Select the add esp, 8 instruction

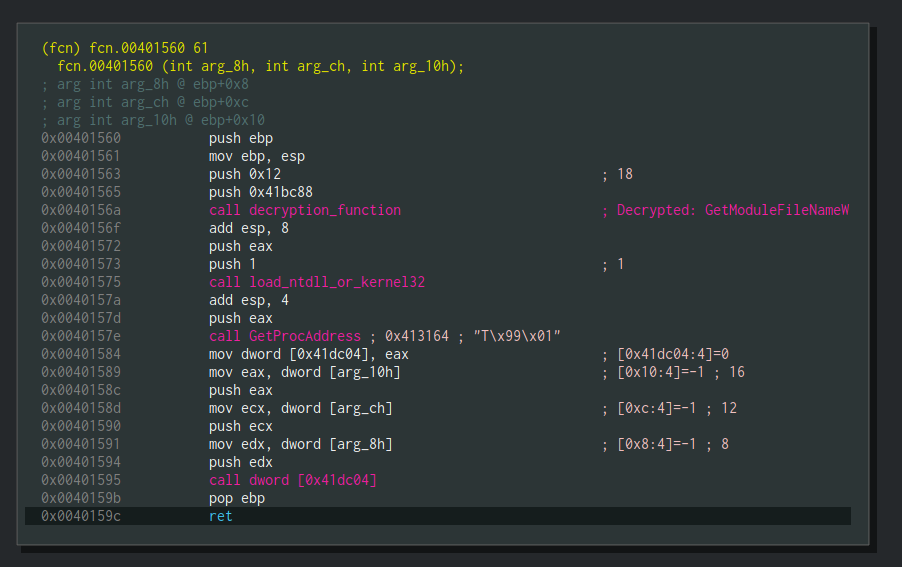pyautogui.click(x=244, y=228)
